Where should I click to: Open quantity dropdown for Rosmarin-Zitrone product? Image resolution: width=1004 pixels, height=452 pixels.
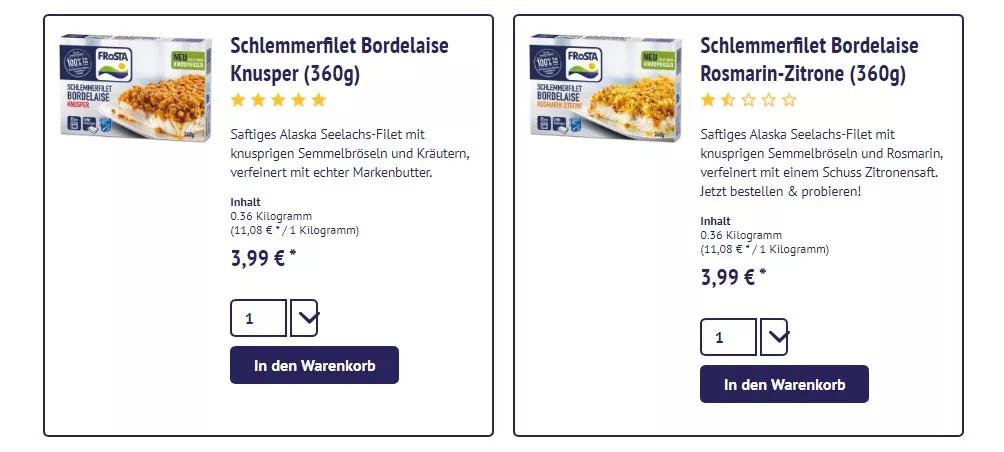click(x=774, y=337)
